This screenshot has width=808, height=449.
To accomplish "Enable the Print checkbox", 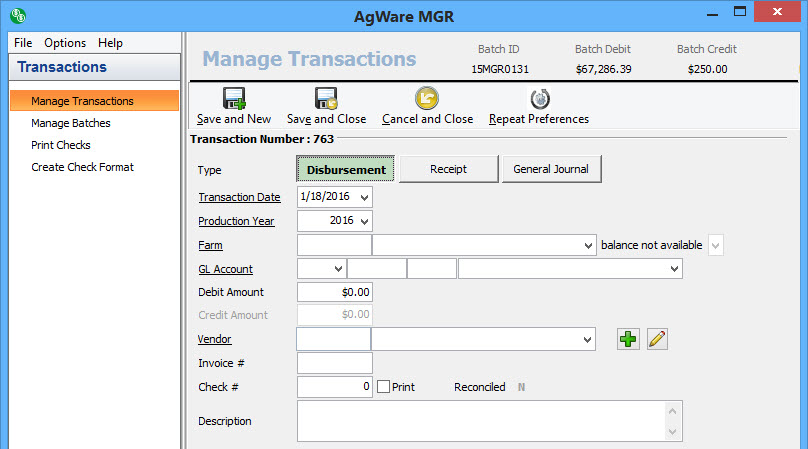I will pyautogui.click(x=384, y=387).
